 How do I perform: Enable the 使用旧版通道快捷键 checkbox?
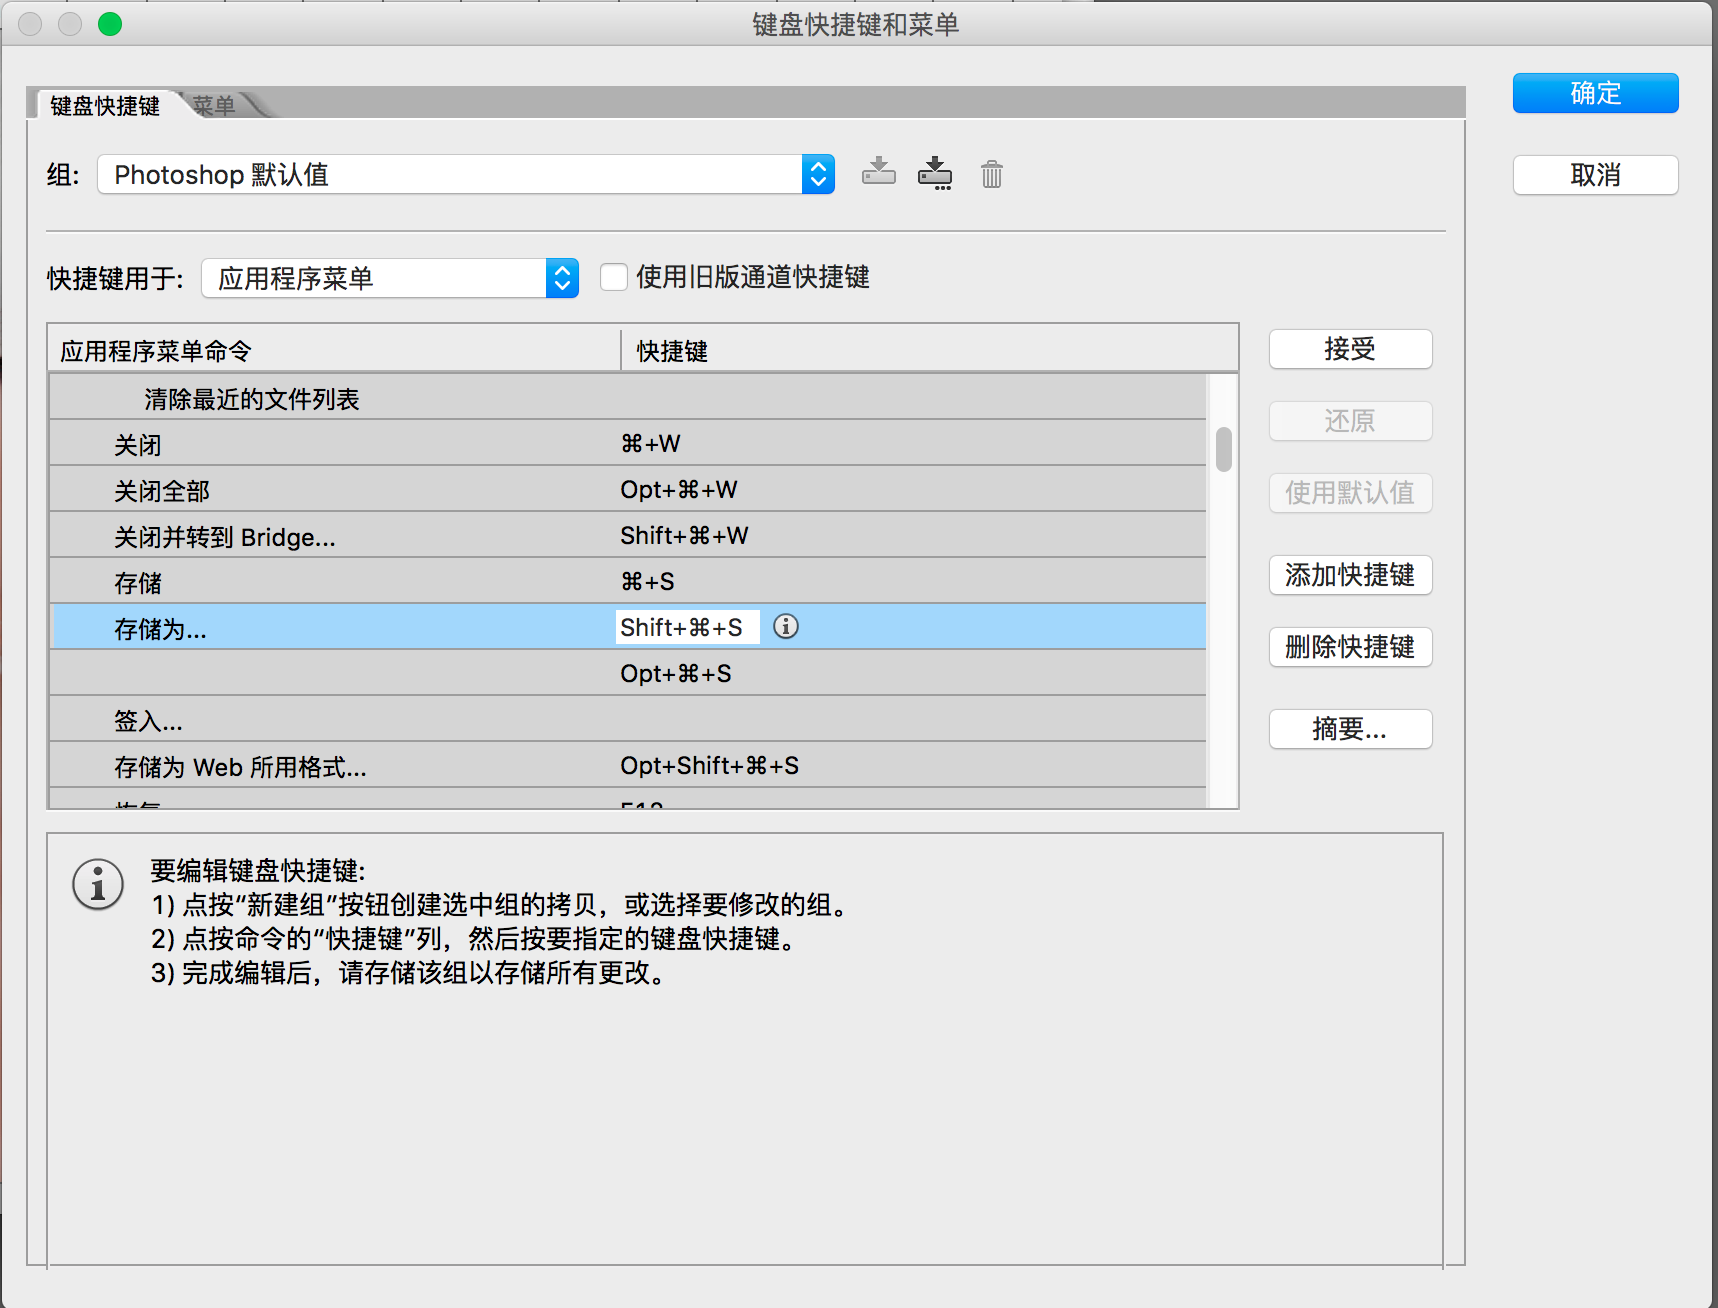click(x=614, y=277)
